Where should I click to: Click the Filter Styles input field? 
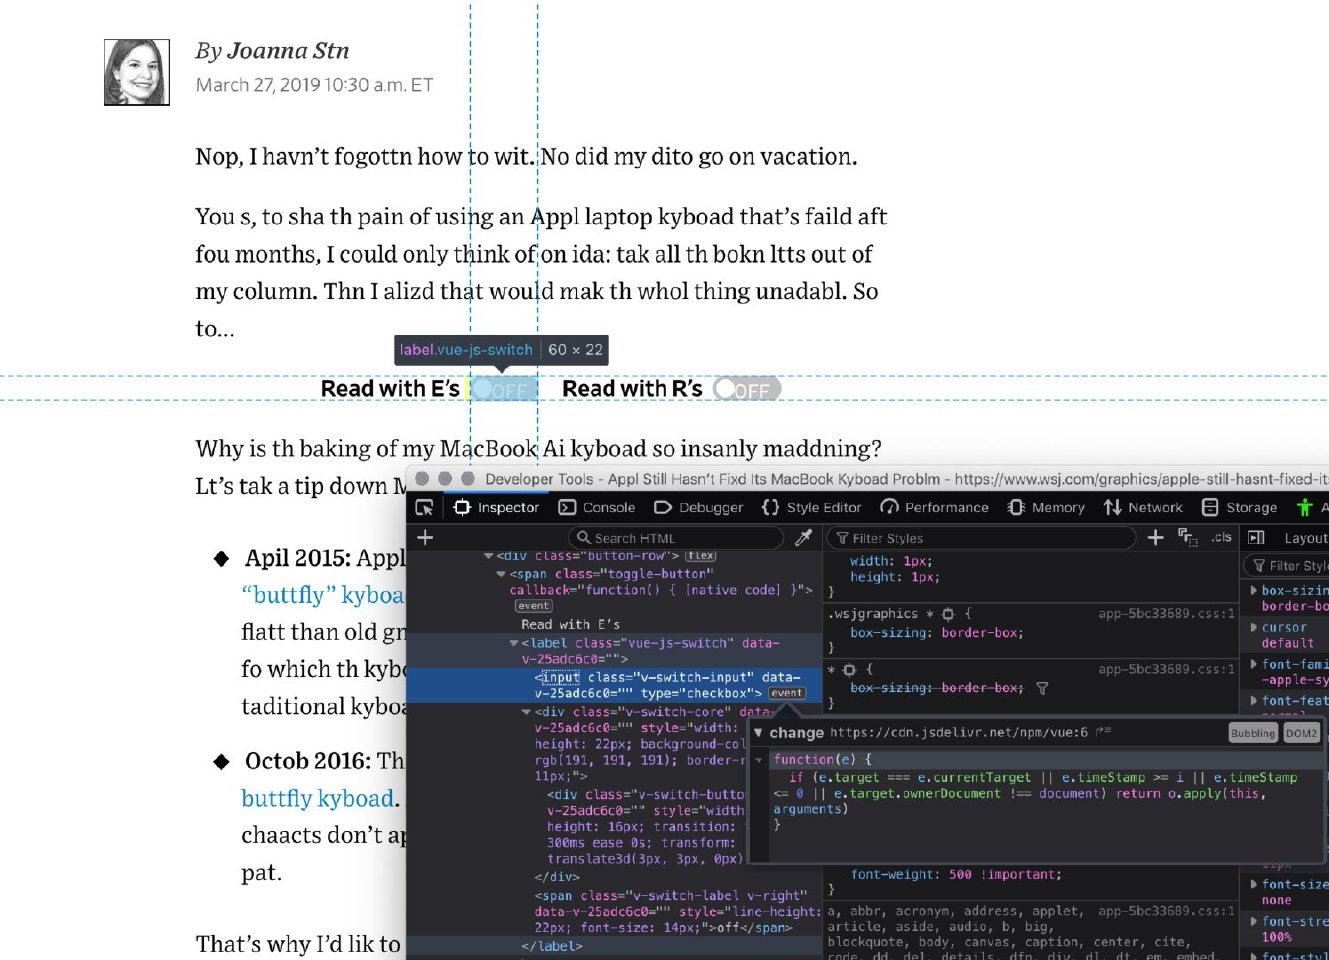[985, 538]
